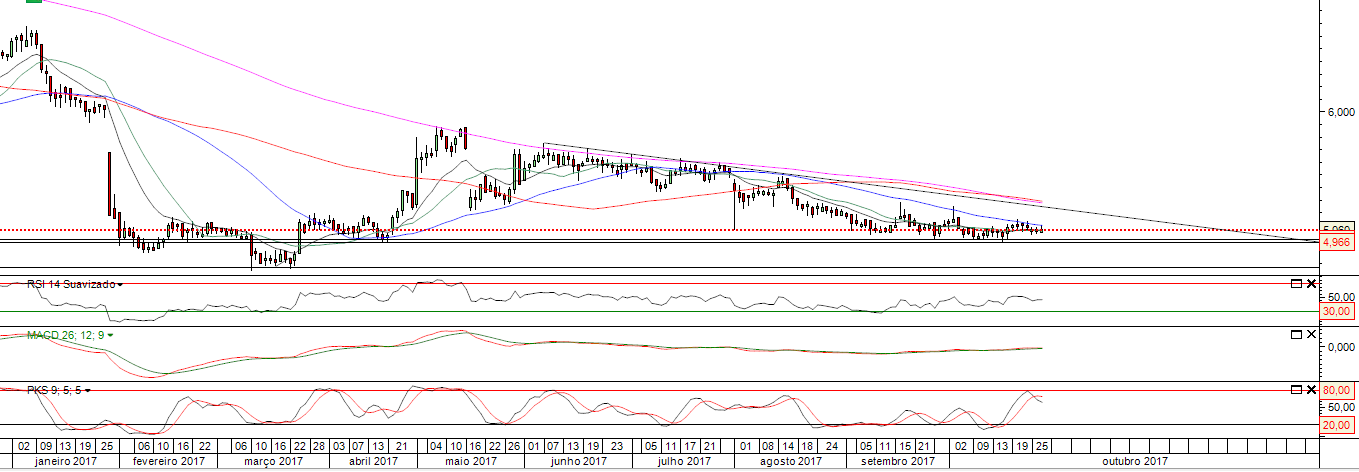Click the janeiro 2017 month label
This screenshot has height=472, width=1359.
(65, 461)
